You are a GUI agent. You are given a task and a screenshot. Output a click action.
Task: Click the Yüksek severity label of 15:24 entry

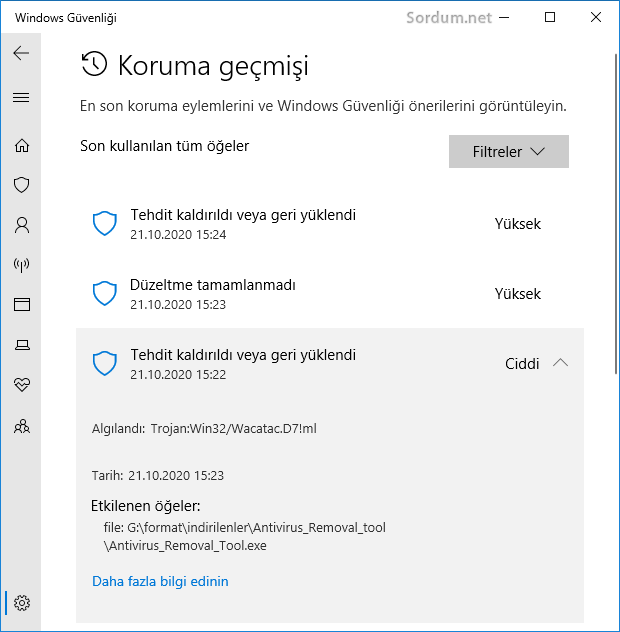518,224
